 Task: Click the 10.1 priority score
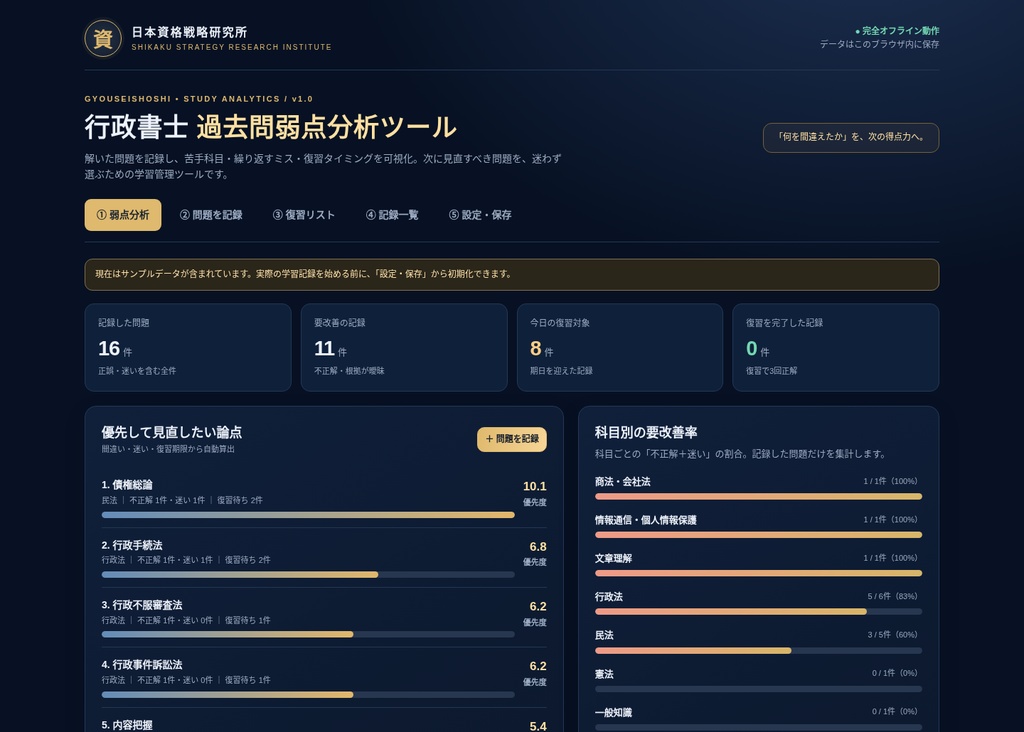pyautogui.click(x=535, y=486)
